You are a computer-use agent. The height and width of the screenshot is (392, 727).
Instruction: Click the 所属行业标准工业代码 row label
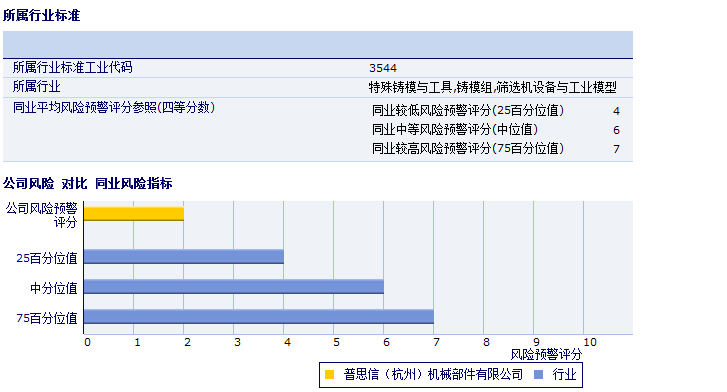(72, 67)
